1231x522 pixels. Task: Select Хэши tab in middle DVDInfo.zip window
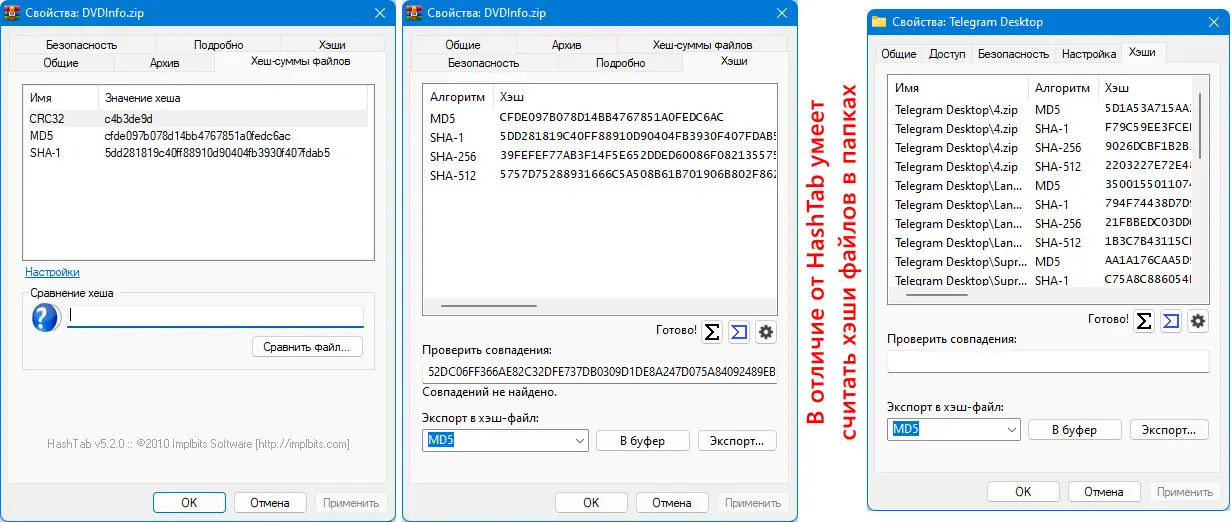[734, 61]
